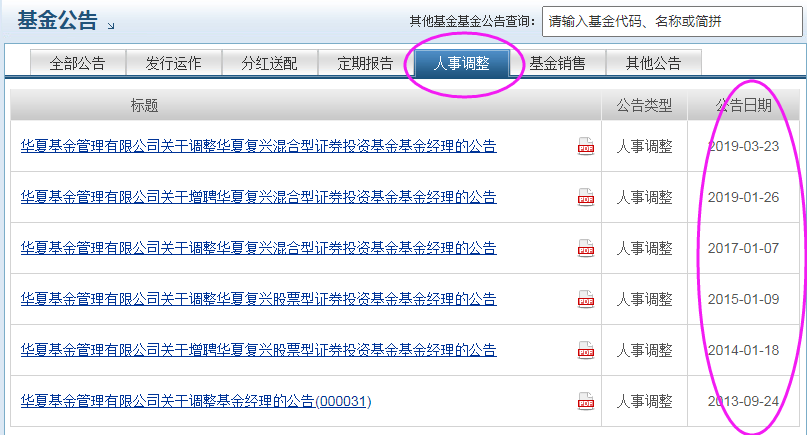Open 2019-03-23 调整华夏复兴混合型 fund manager announcement link
This screenshot has width=807, height=435.
(x=258, y=146)
